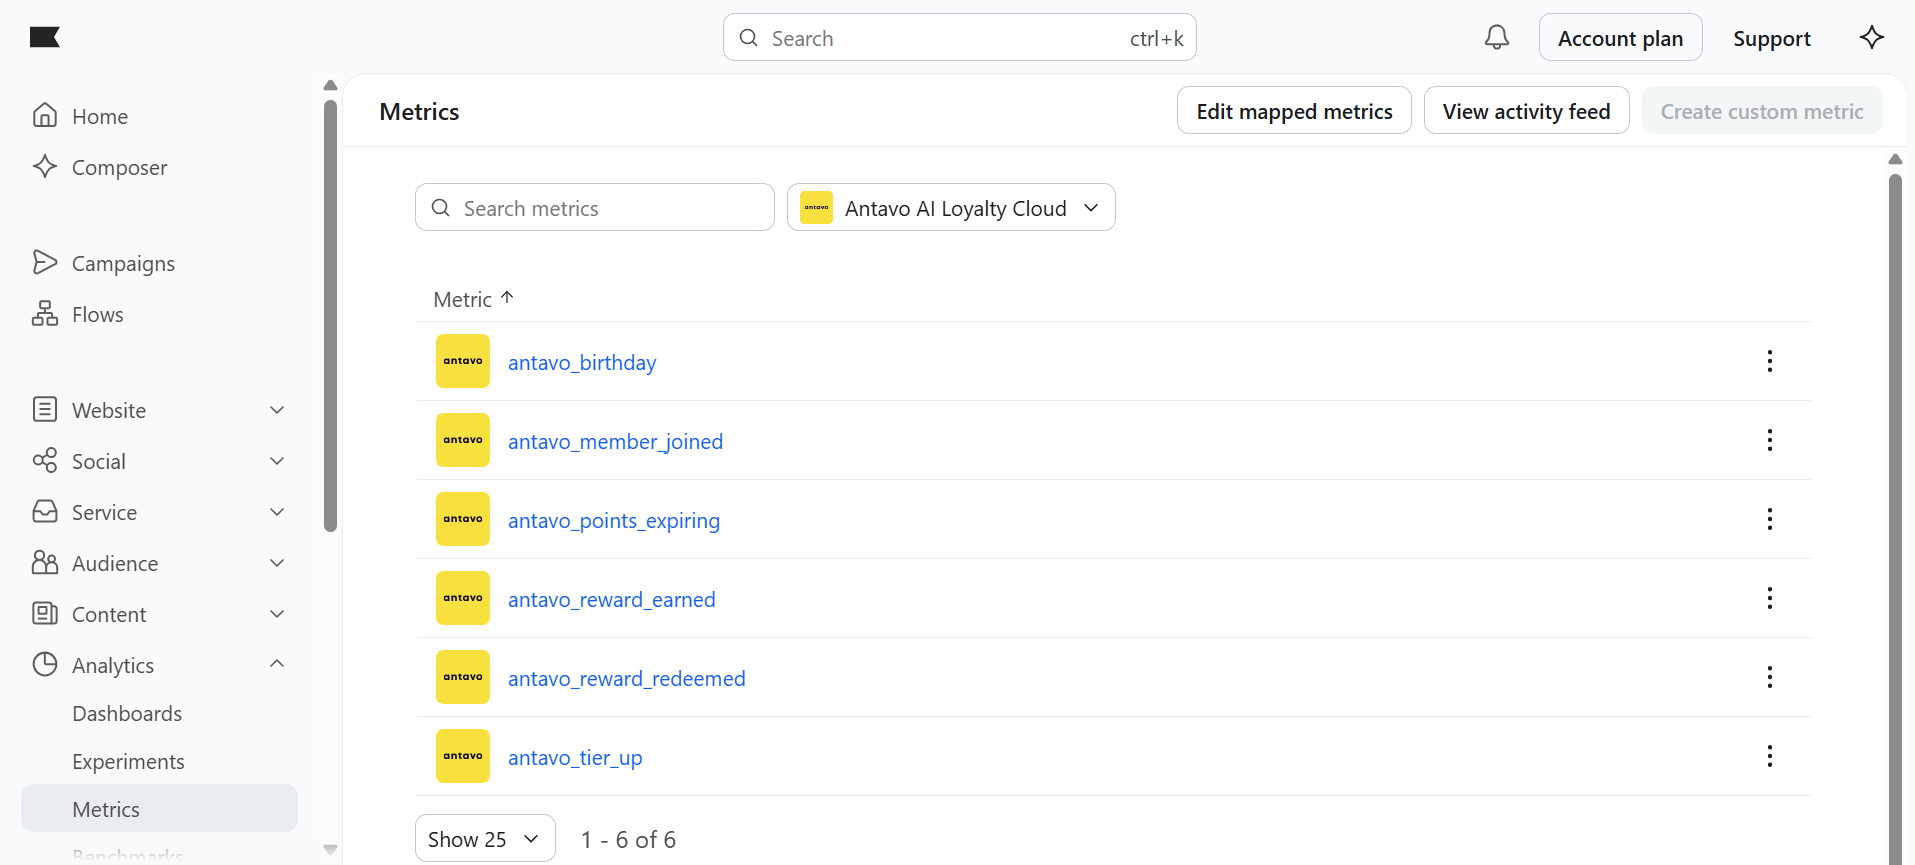The width and height of the screenshot is (1915, 865).
Task: Expand the Content menu chevron
Action: click(x=278, y=614)
